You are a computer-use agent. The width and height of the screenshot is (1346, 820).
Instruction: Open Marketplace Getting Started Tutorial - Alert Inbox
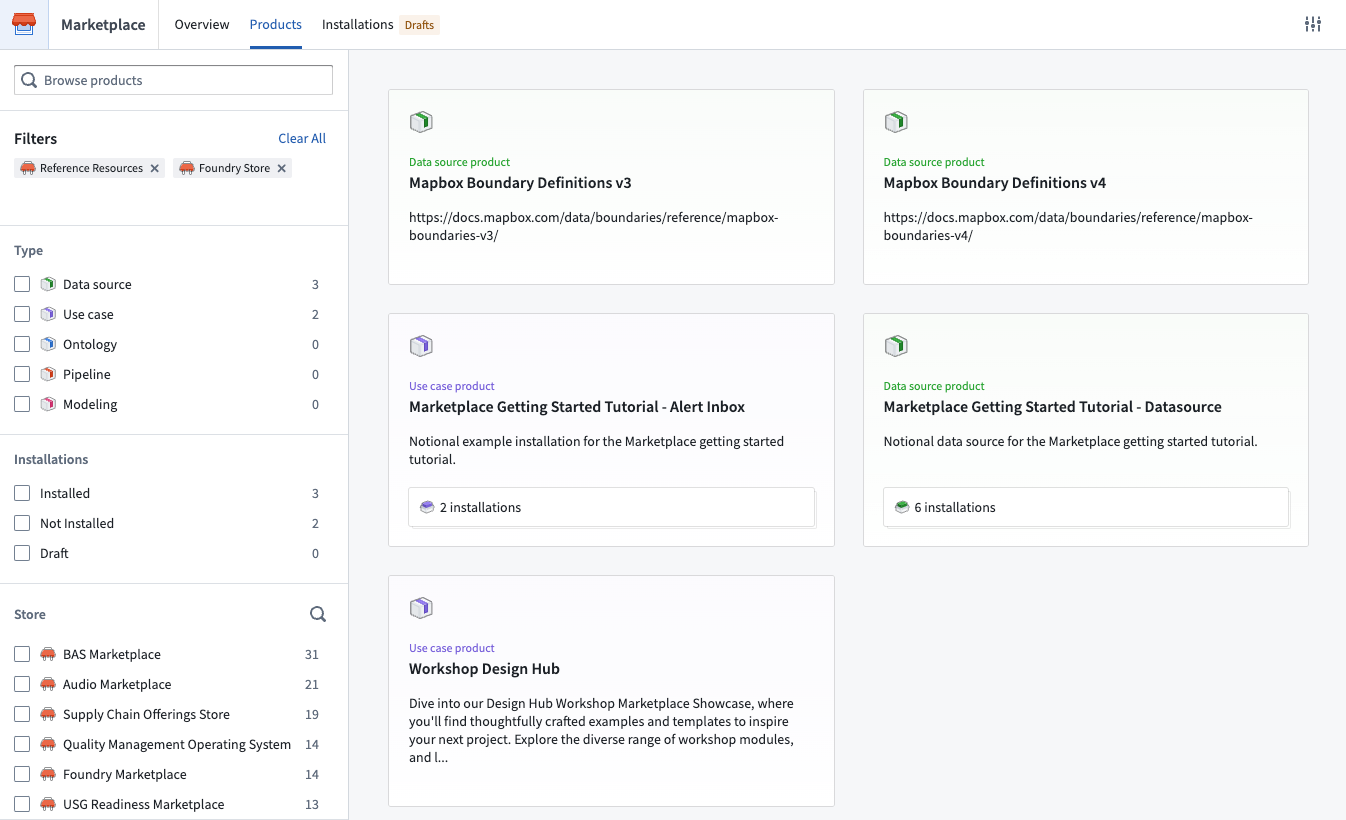pos(577,407)
